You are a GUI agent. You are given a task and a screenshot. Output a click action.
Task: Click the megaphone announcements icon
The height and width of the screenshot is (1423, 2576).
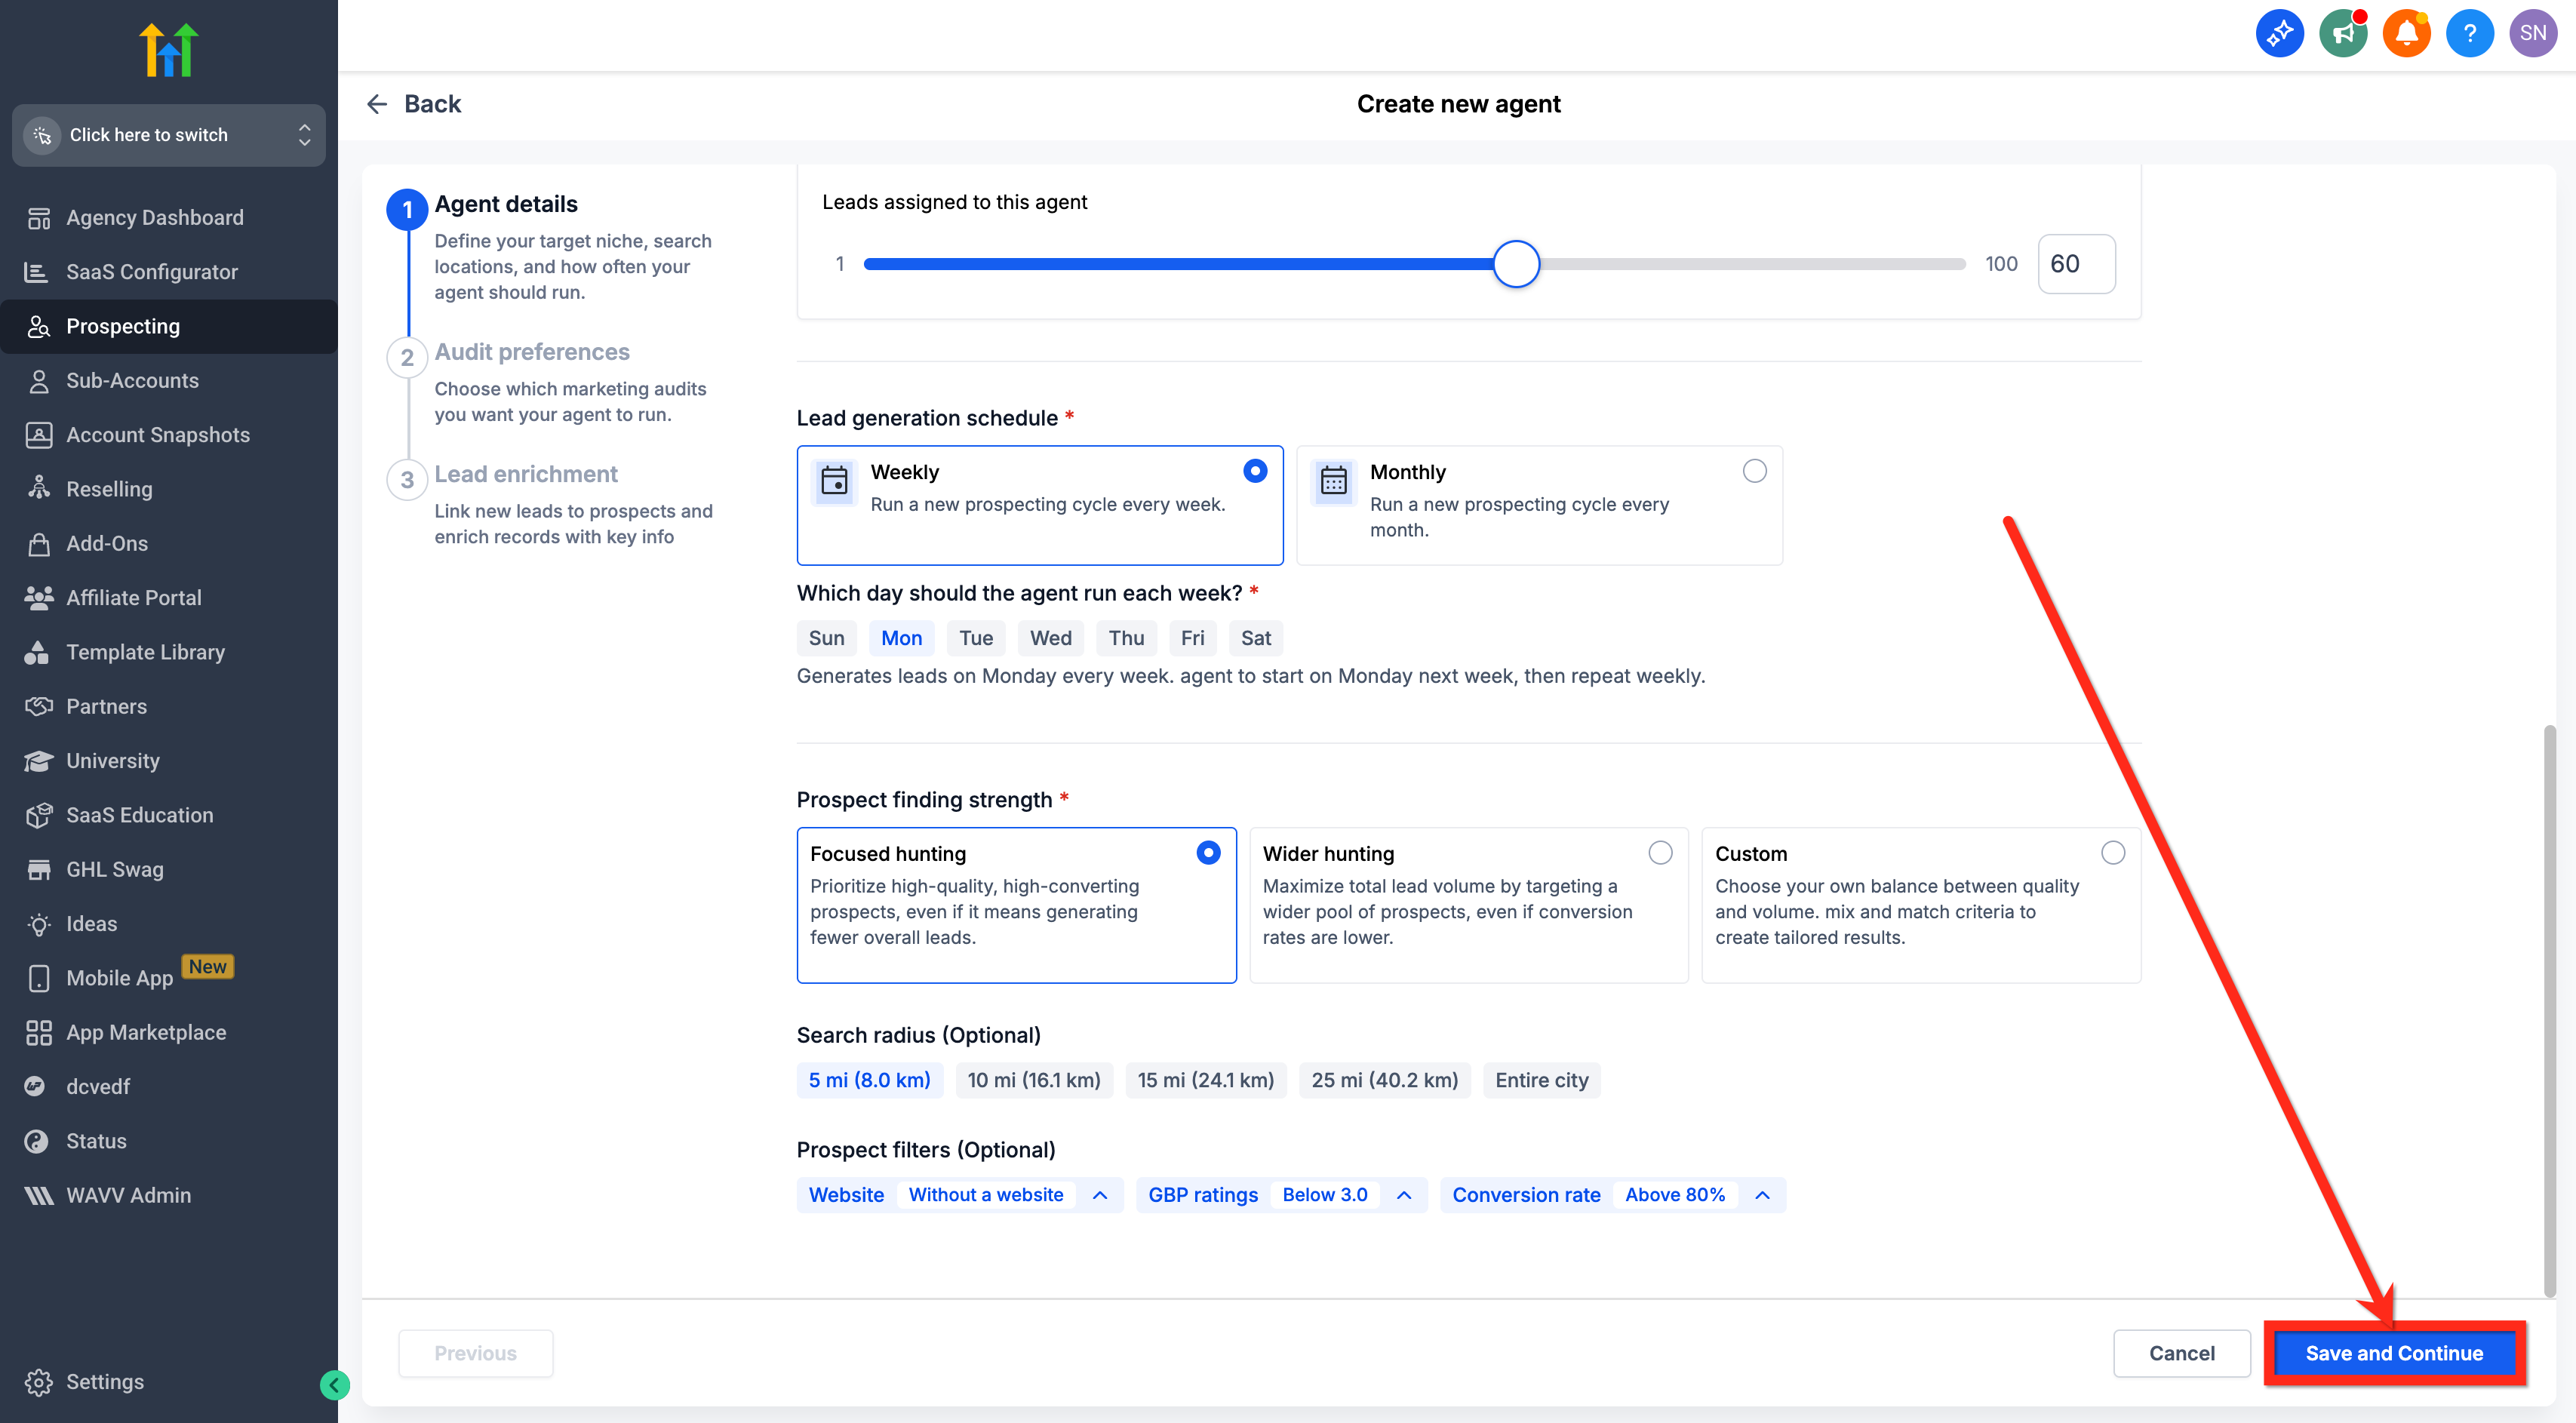click(x=2343, y=33)
